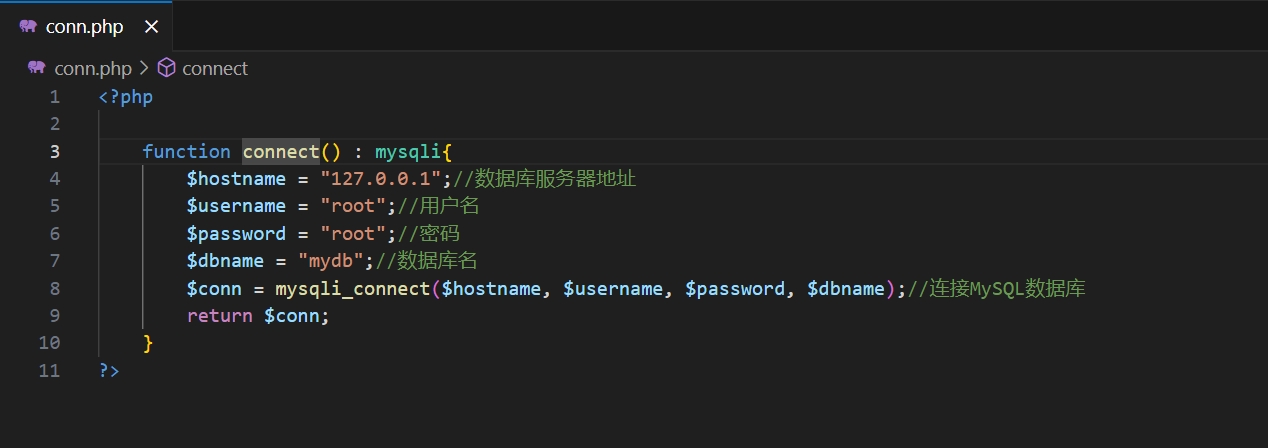Click the cube symbol icon beside connect
The height and width of the screenshot is (448, 1268).
(x=167, y=68)
